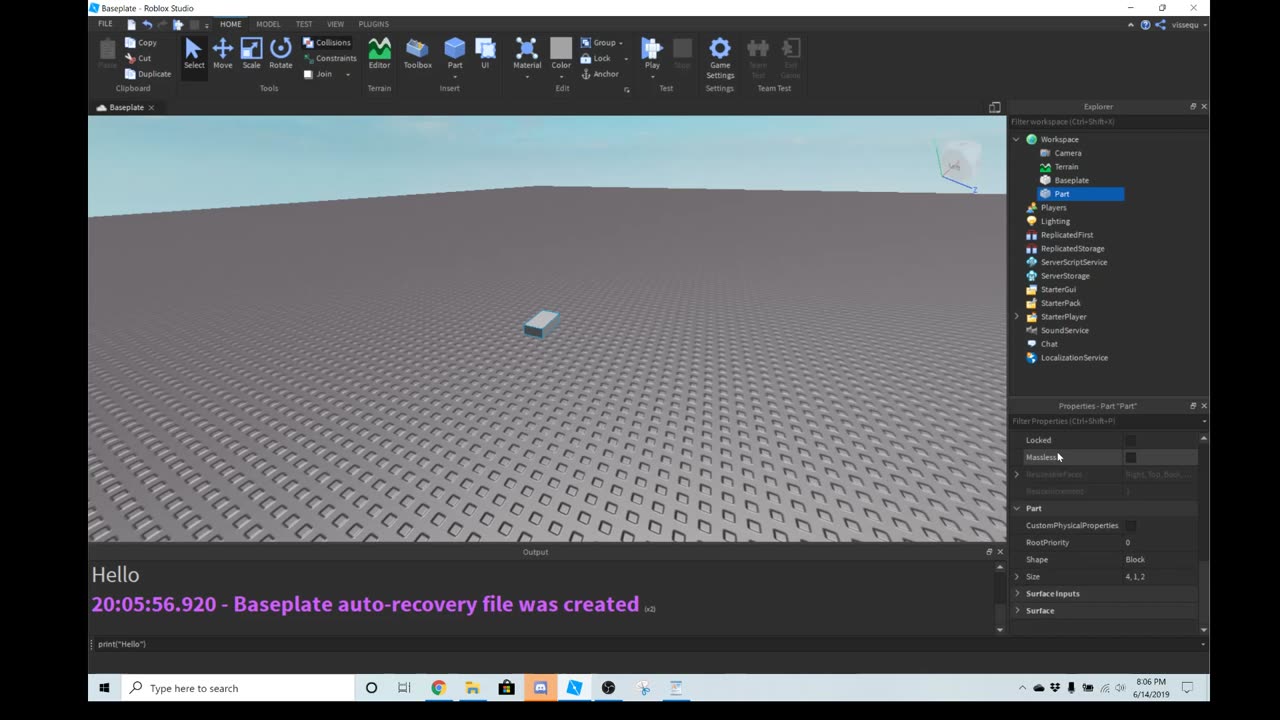Open Google Chrome from taskbar
Viewport: 1280px width, 720px height.
point(438,688)
